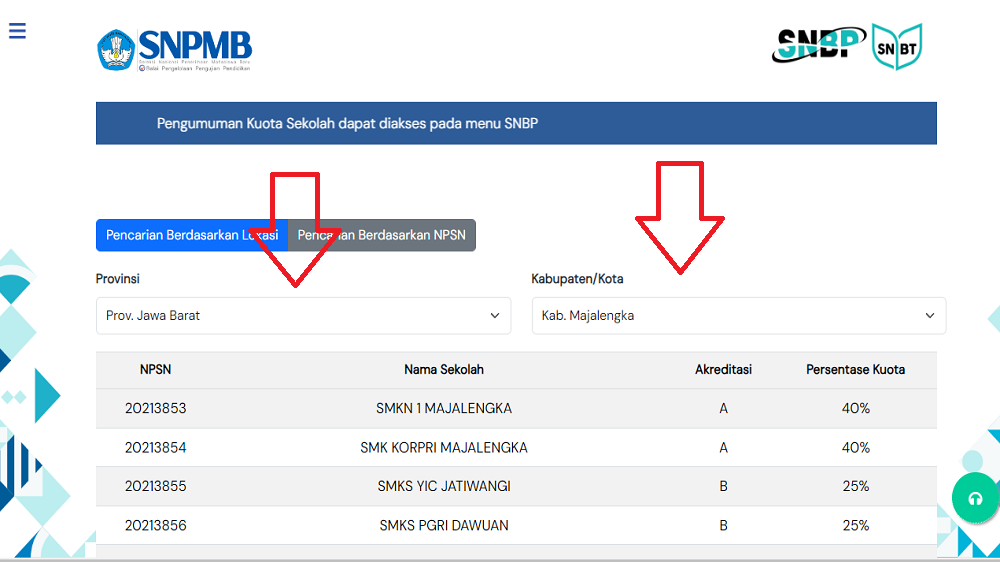Screen dimensions: 1000x562
Task: Open the green headset support button
Action: point(975,498)
